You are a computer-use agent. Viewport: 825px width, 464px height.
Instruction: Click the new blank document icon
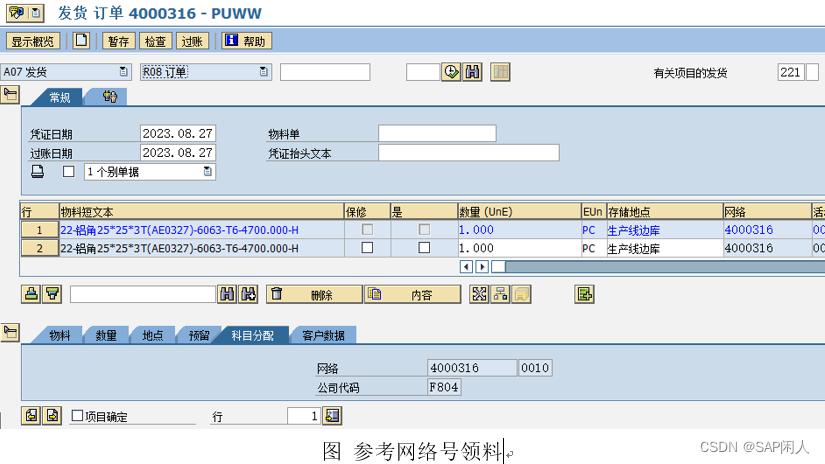(x=81, y=41)
